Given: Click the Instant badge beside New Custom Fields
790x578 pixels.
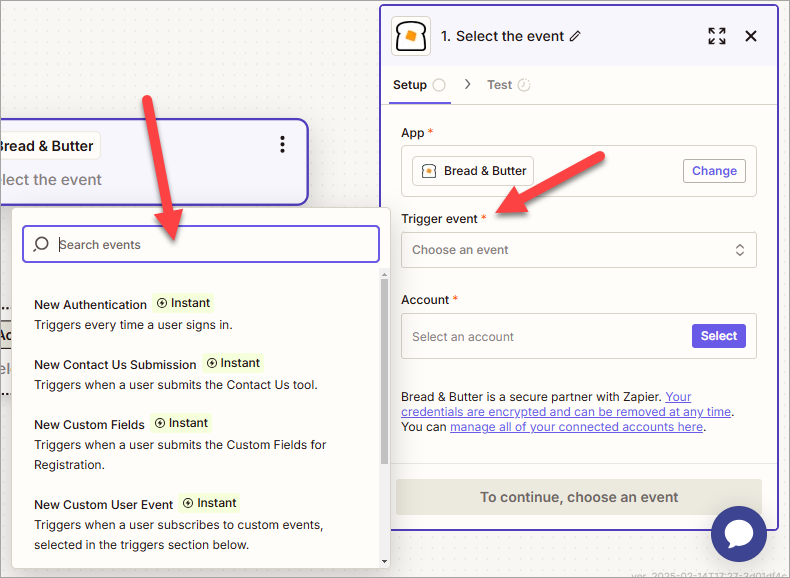Looking at the screenshot, I should [x=181, y=423].
